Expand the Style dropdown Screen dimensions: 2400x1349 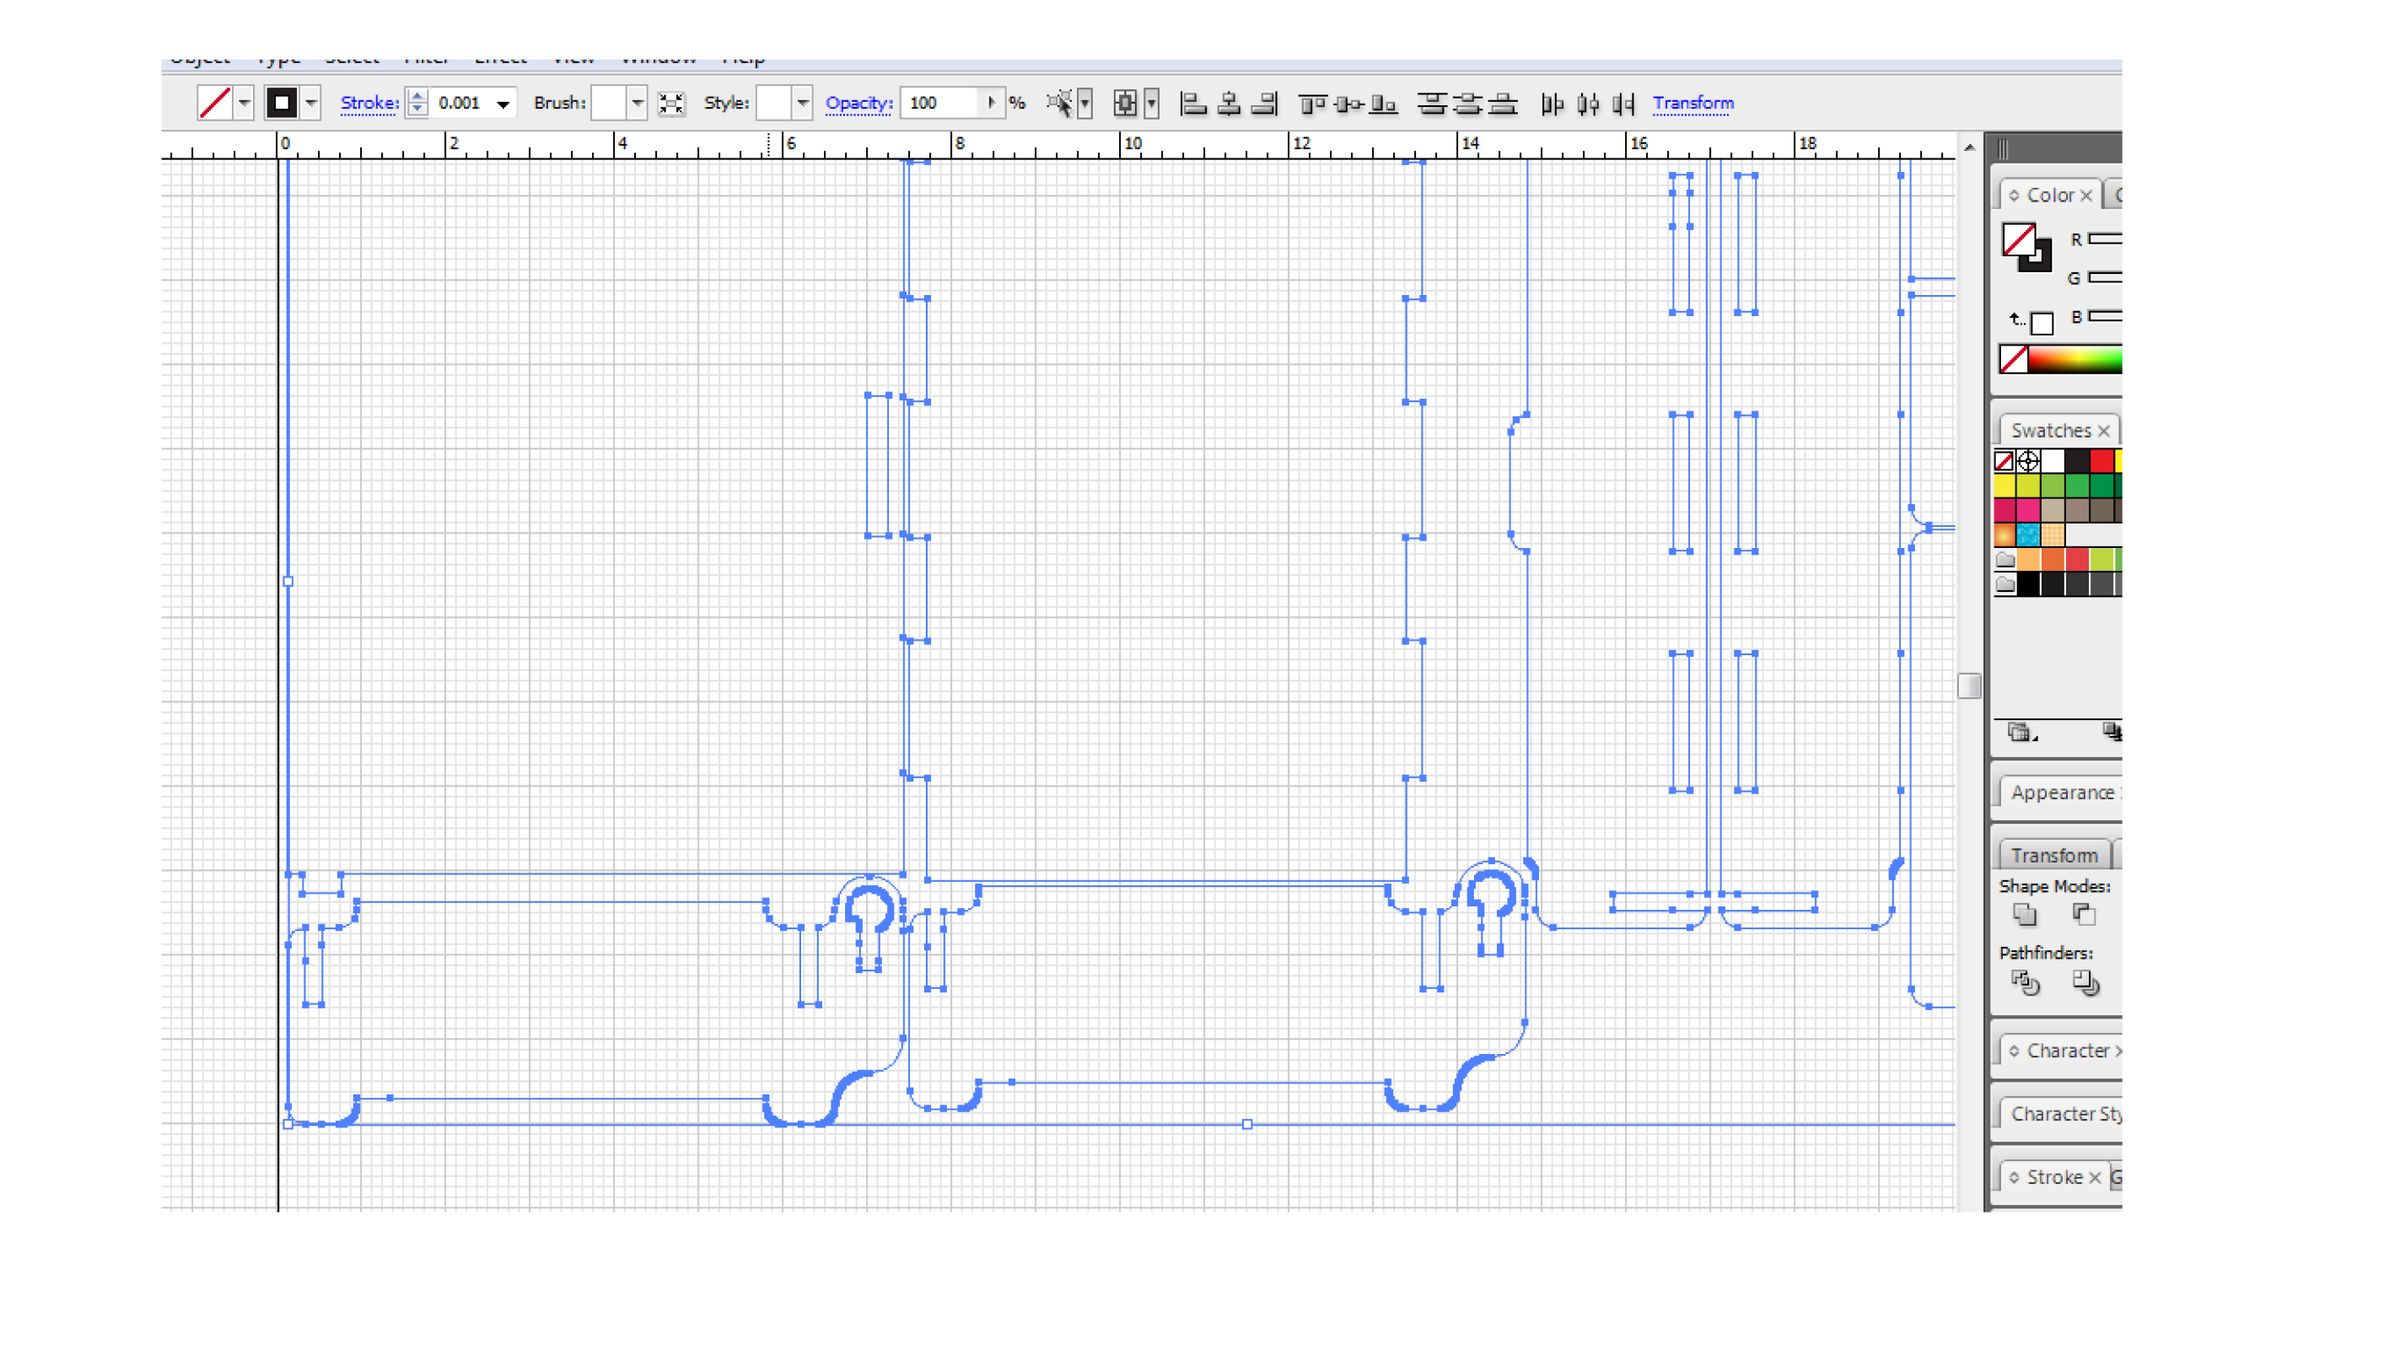(x=802, y=103)
